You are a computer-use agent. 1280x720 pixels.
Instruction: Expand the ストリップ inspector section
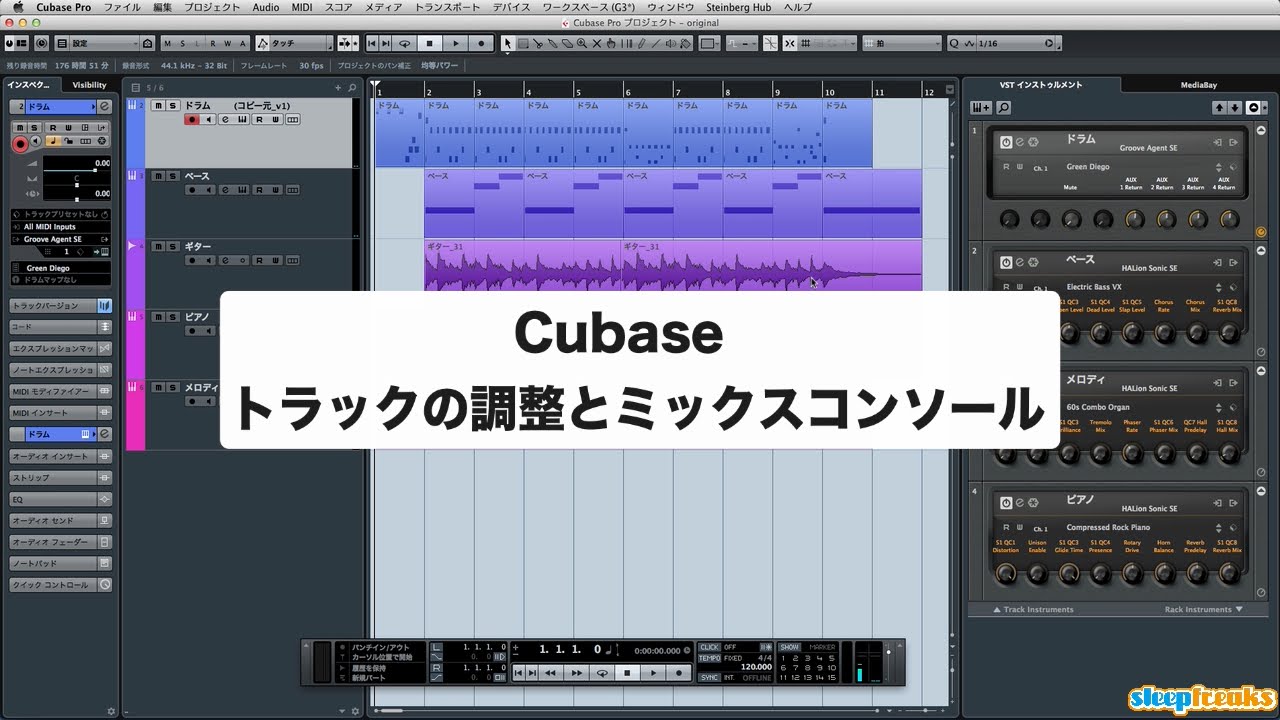pos(60,478)
